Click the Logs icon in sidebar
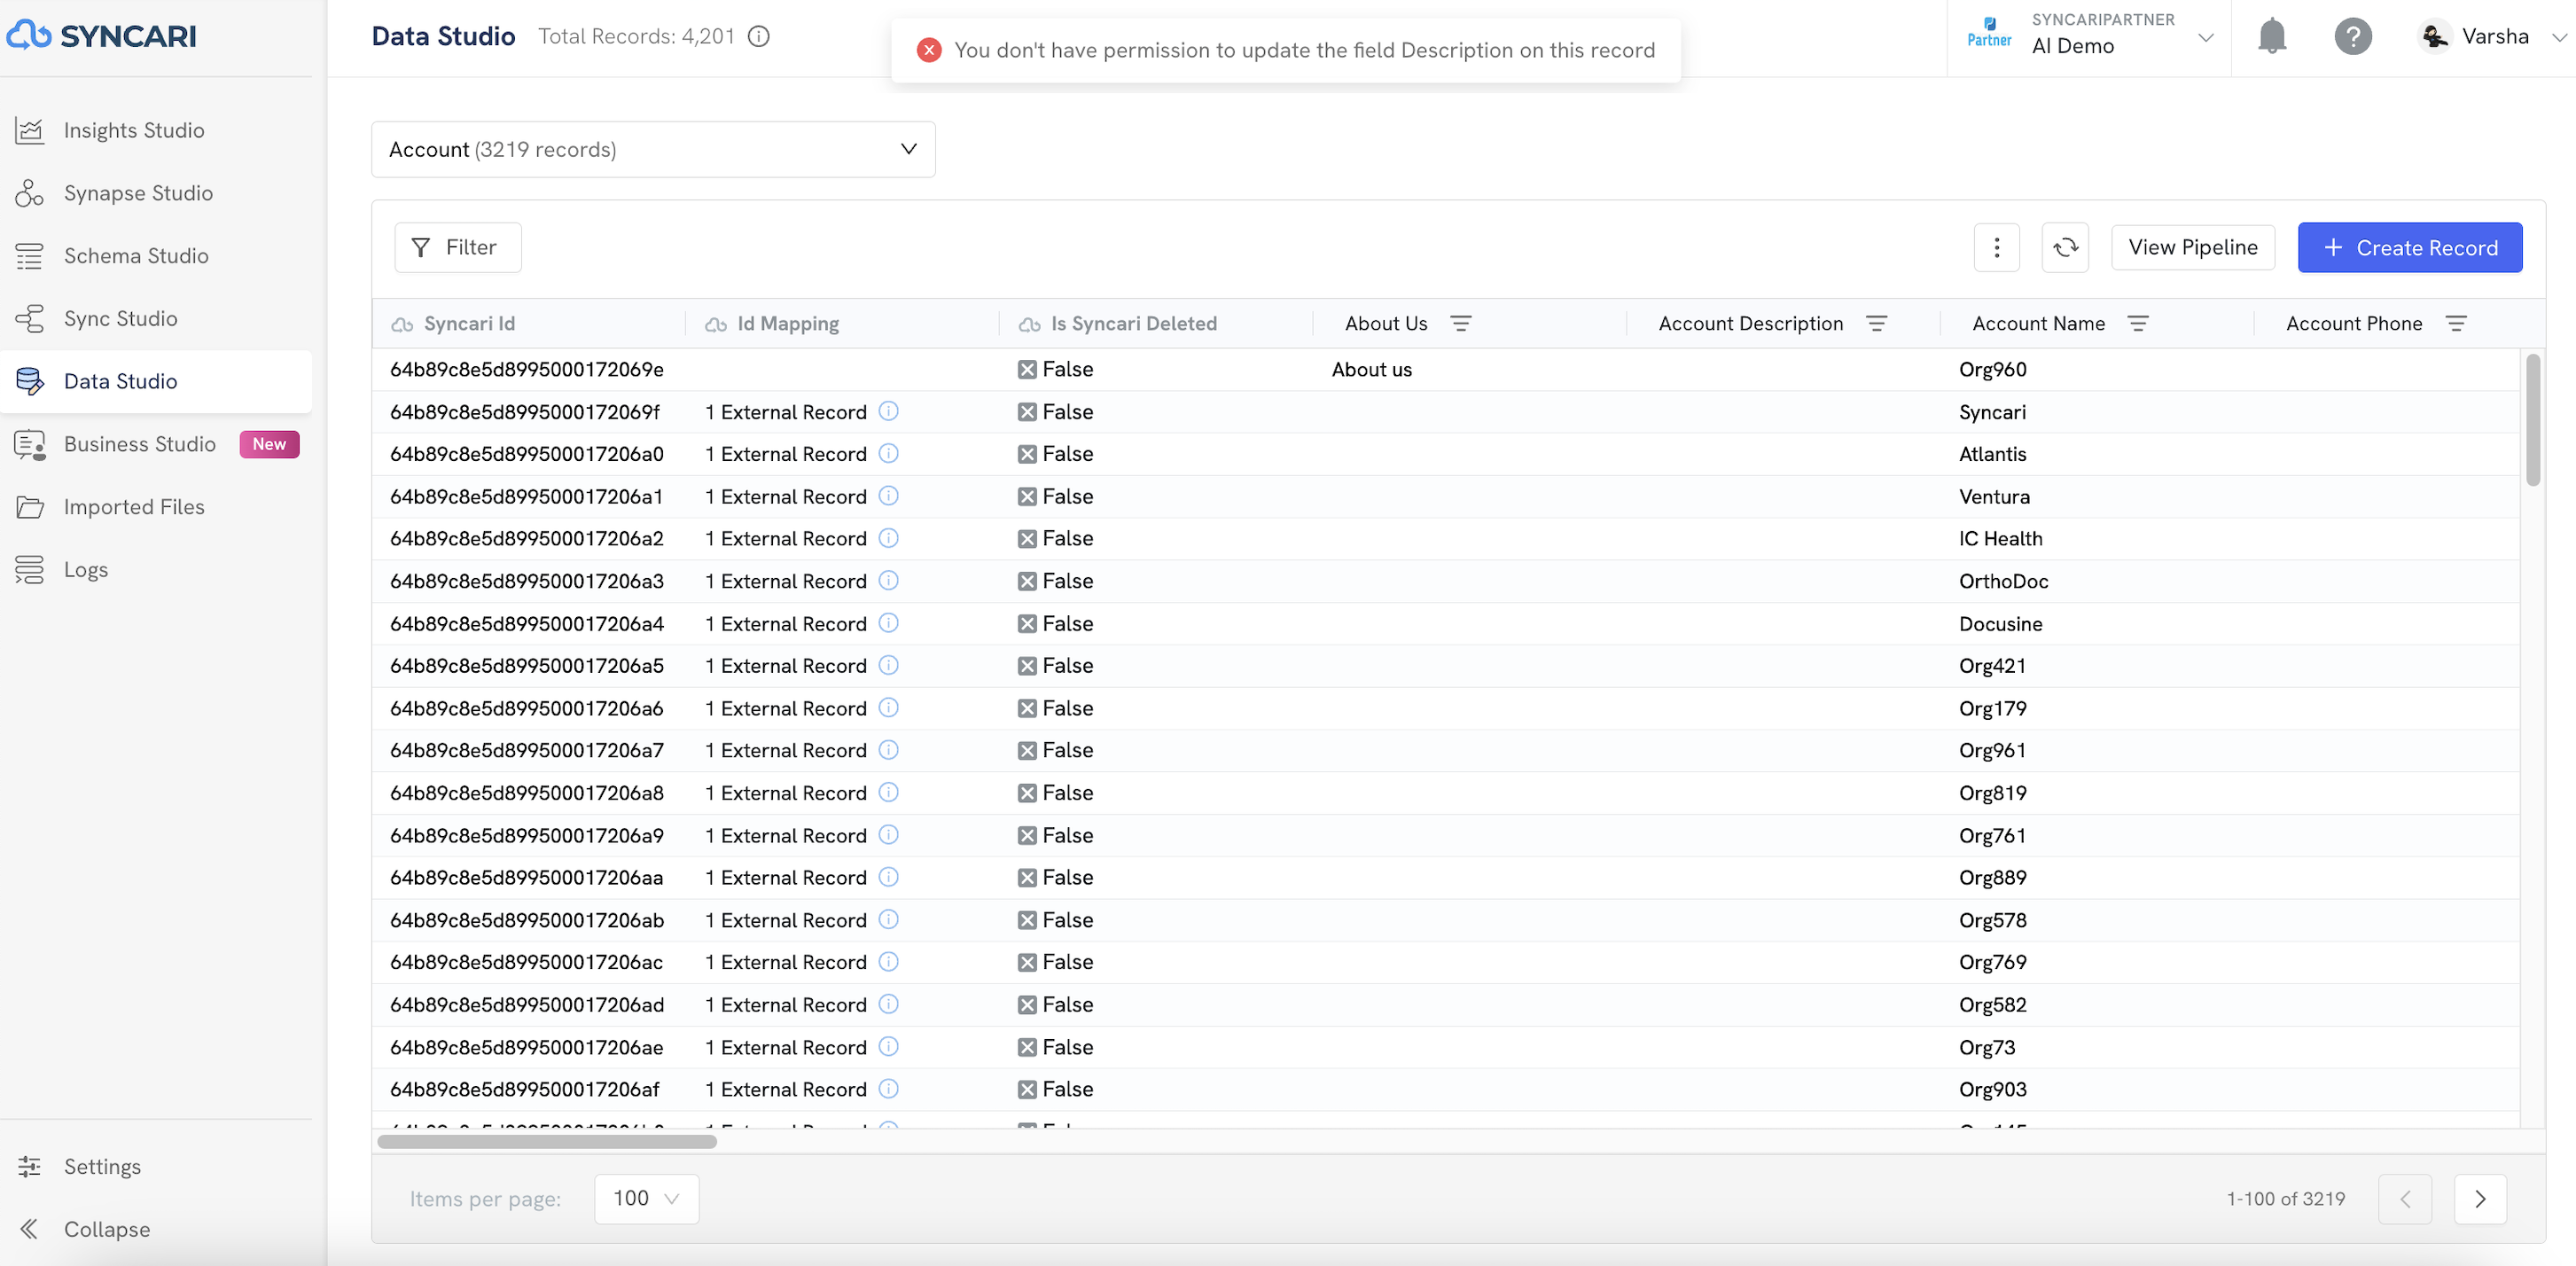2576x1266 pixels. click(x=30, y=570)
